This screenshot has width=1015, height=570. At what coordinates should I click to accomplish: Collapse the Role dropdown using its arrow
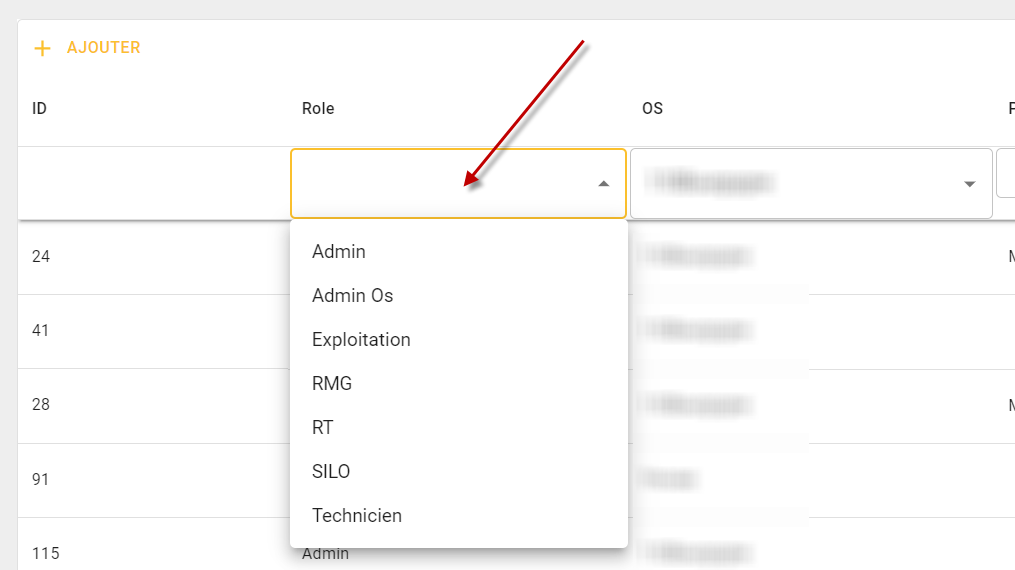[603, 184]
